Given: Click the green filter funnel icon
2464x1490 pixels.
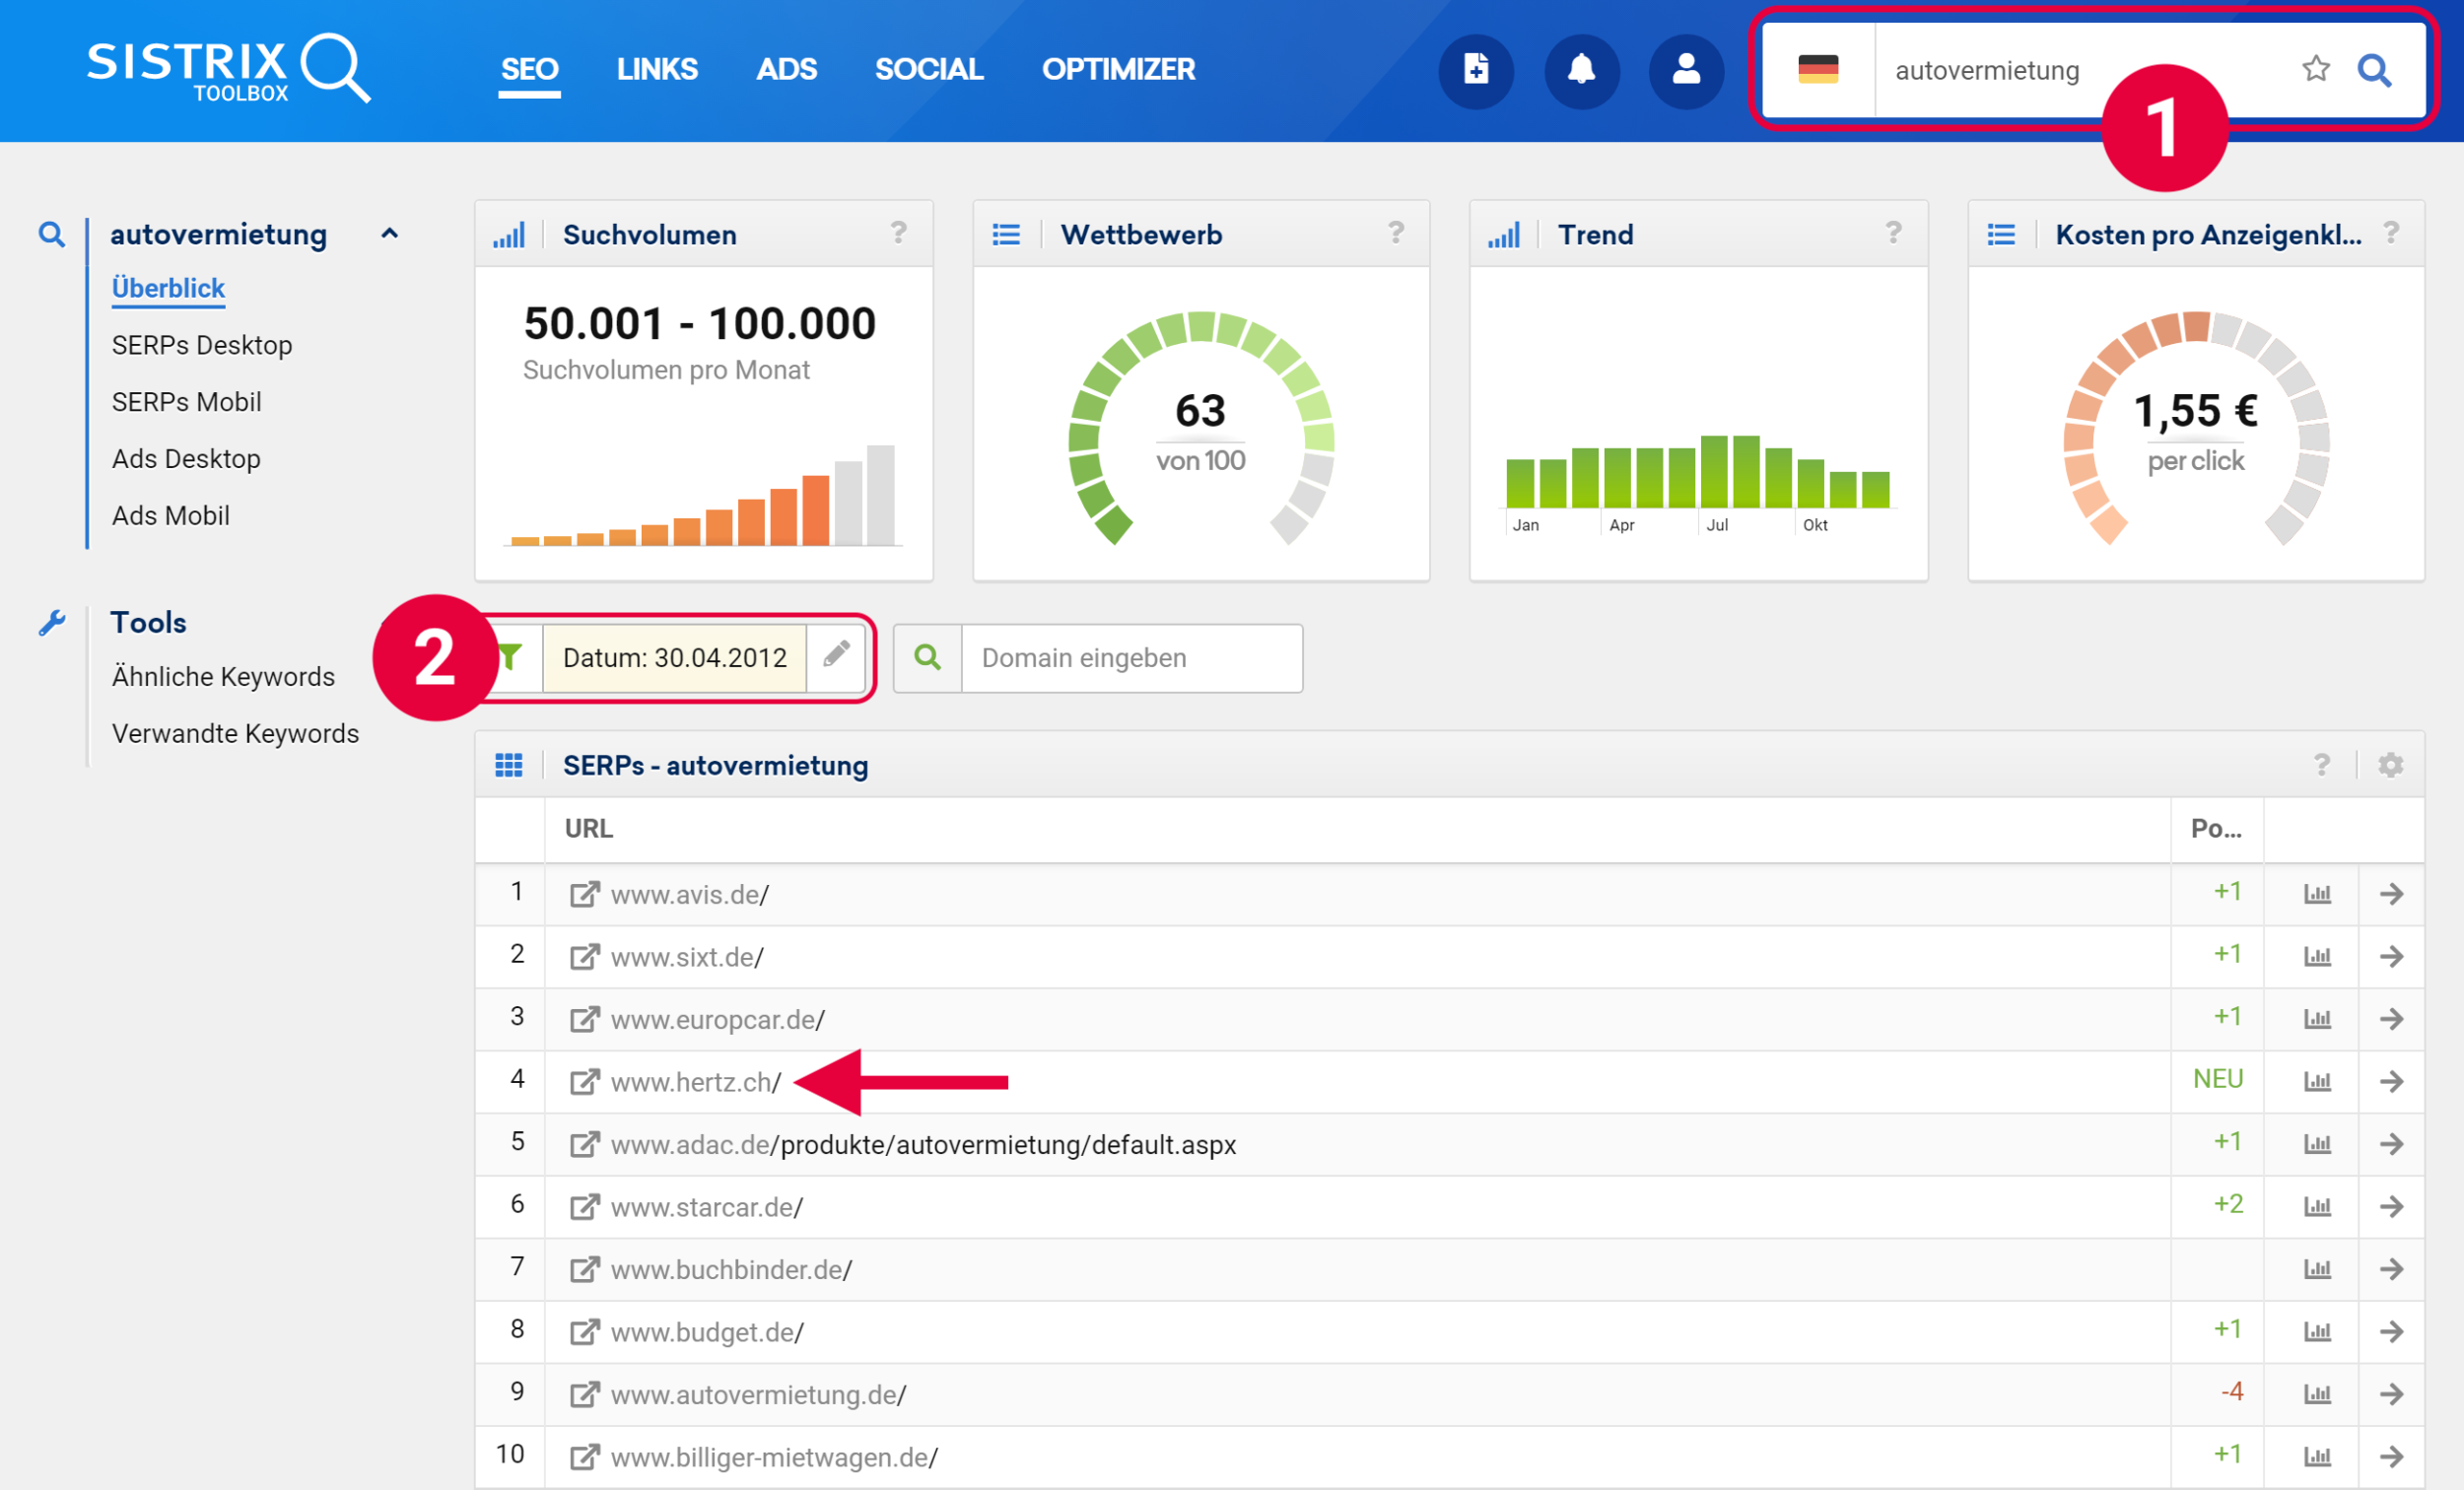Looking at the screenshot, I should [510, 657].
